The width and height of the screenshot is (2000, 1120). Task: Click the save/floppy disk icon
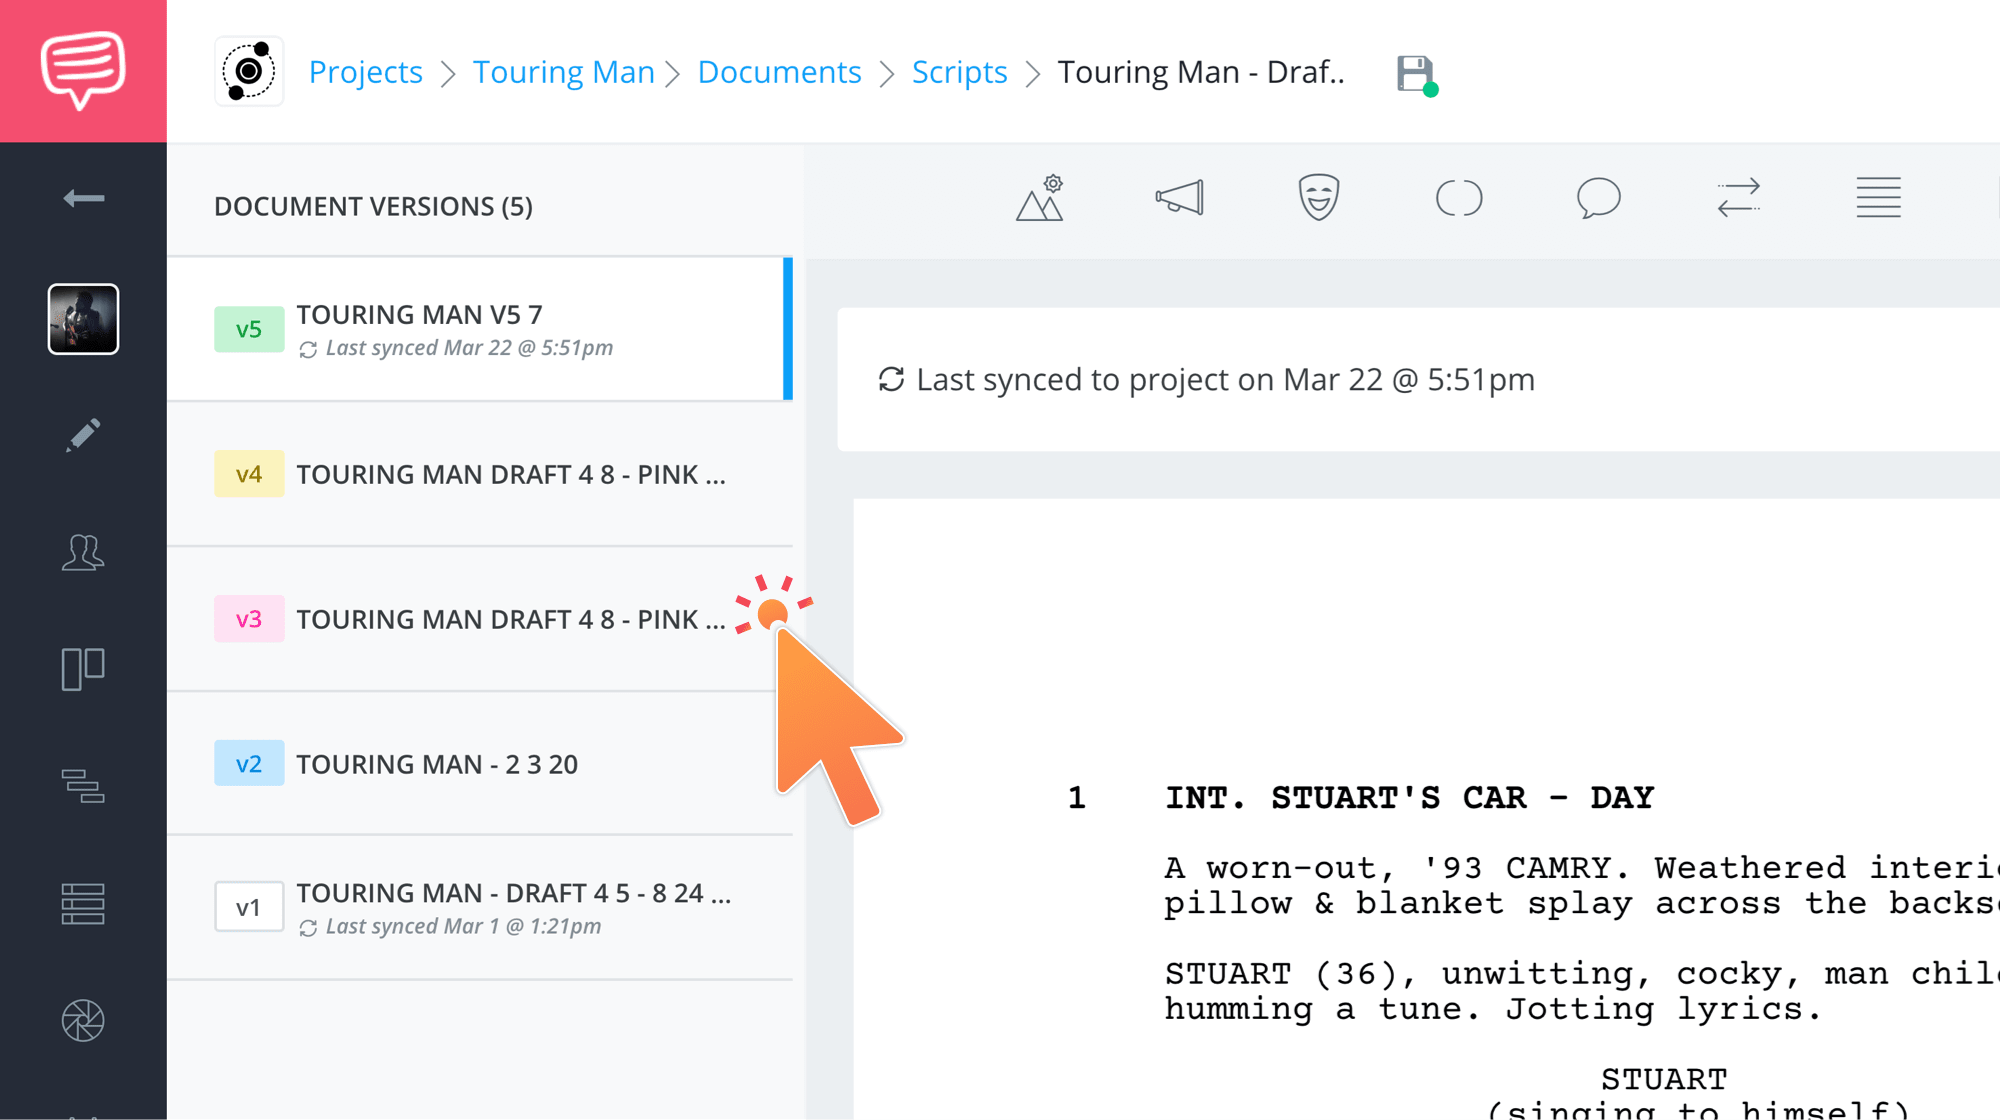1413,71
